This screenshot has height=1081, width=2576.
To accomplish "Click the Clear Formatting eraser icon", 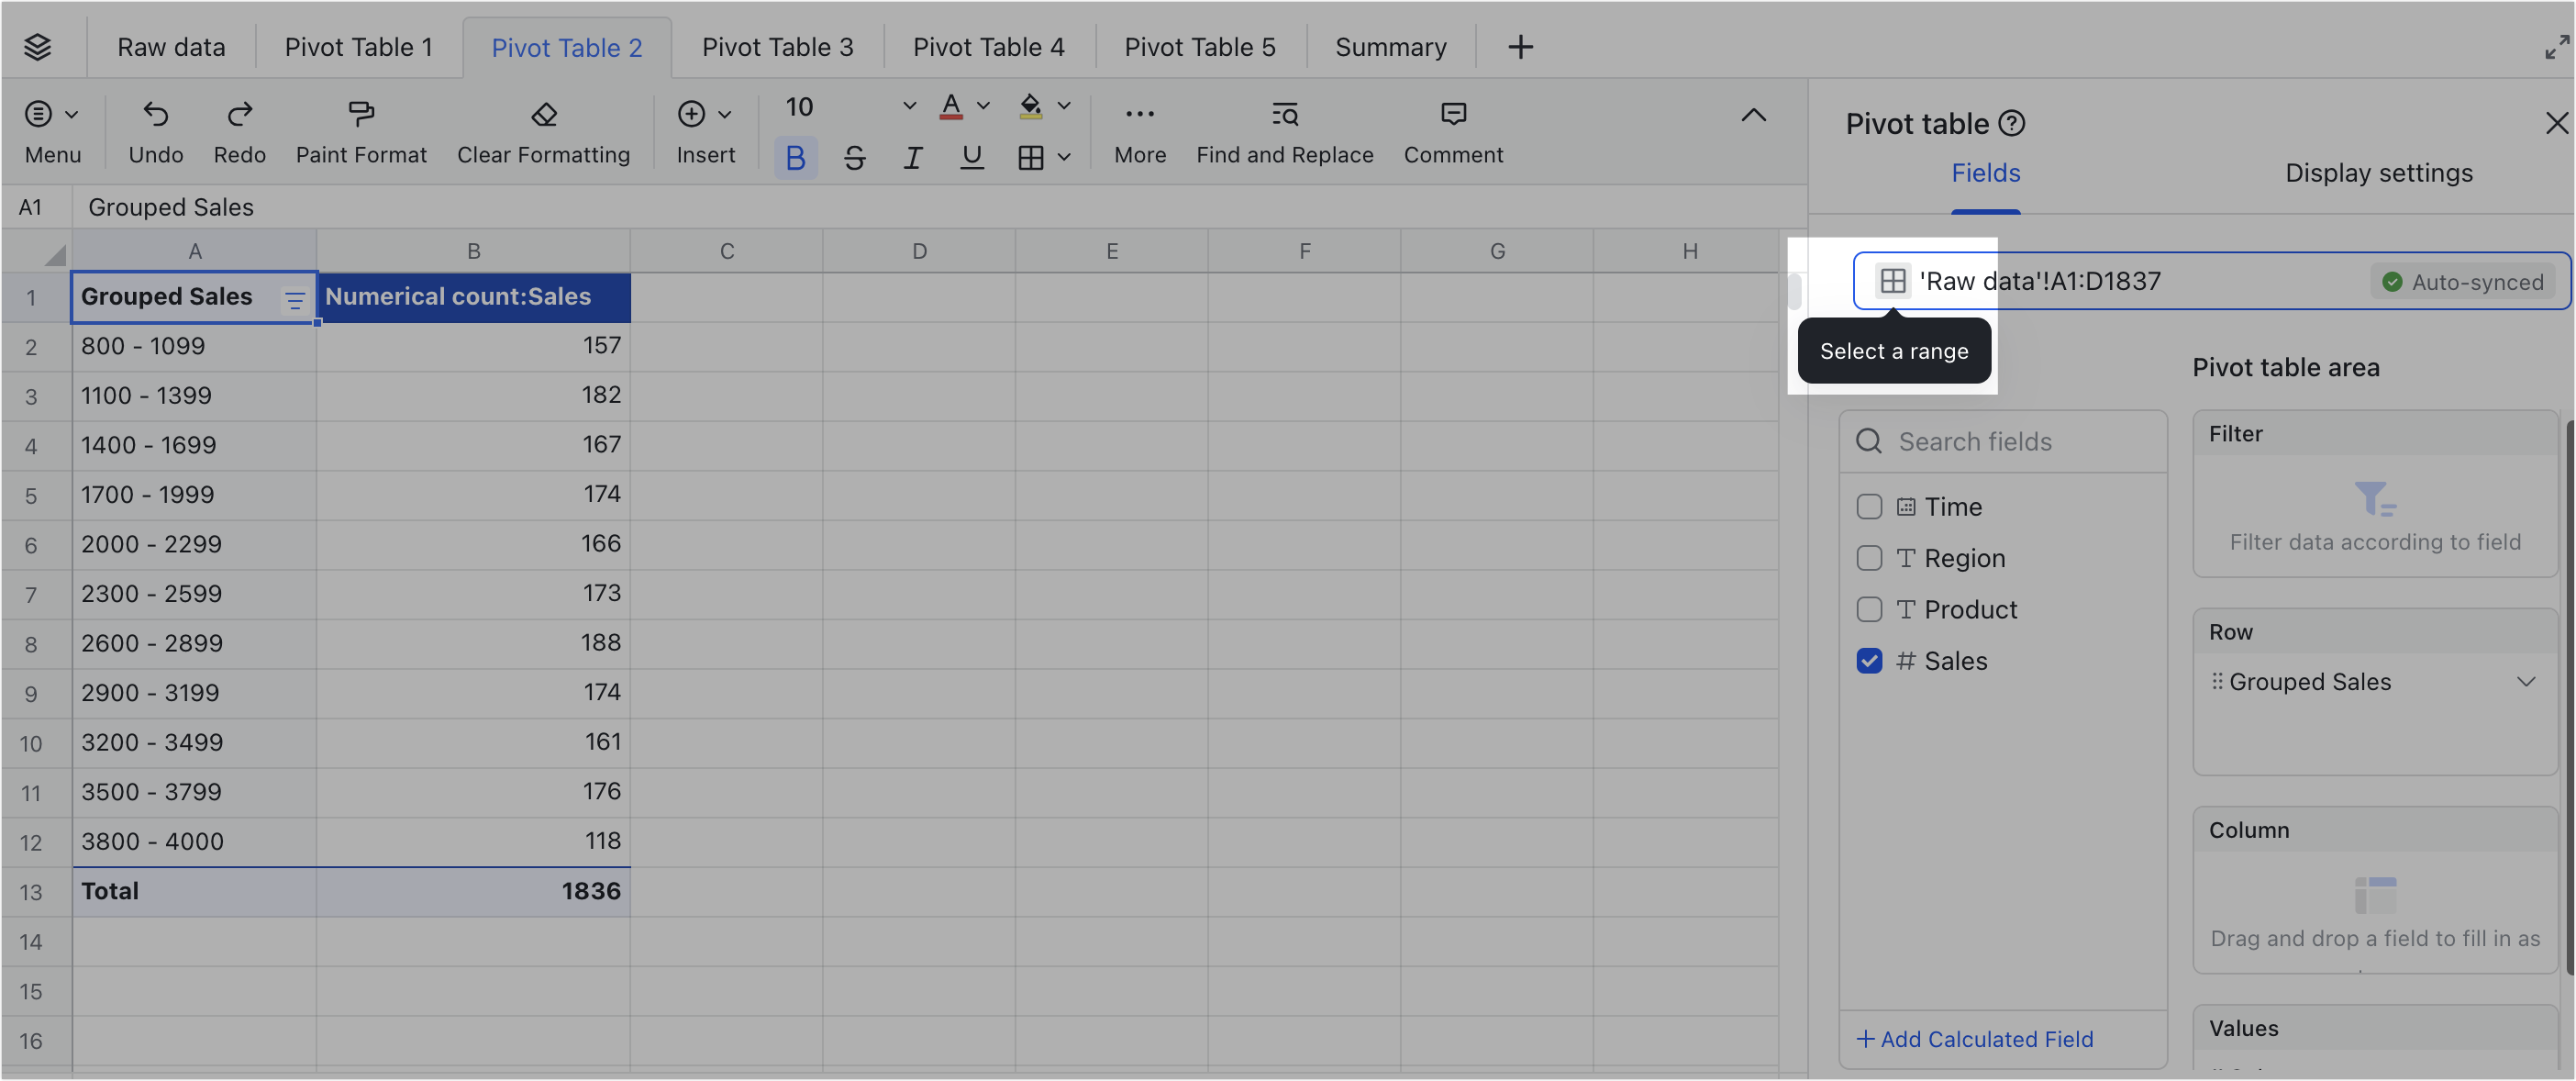I will (x=543, y=114).
